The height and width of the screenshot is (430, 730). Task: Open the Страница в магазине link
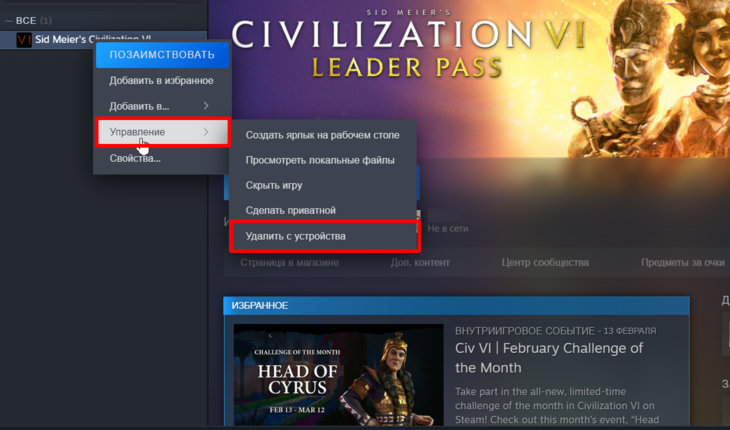[x=289, y=262]
